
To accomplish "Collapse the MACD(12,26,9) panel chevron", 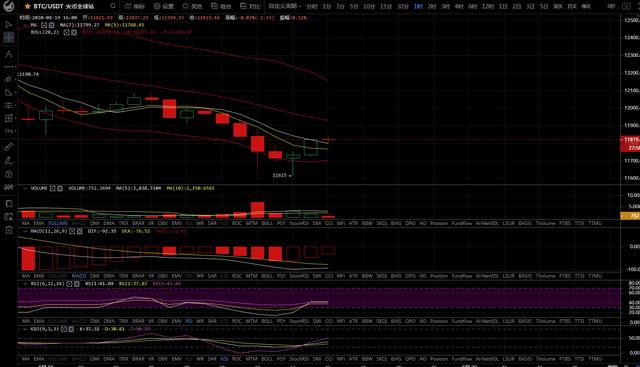I will click(x=25, y=231).
